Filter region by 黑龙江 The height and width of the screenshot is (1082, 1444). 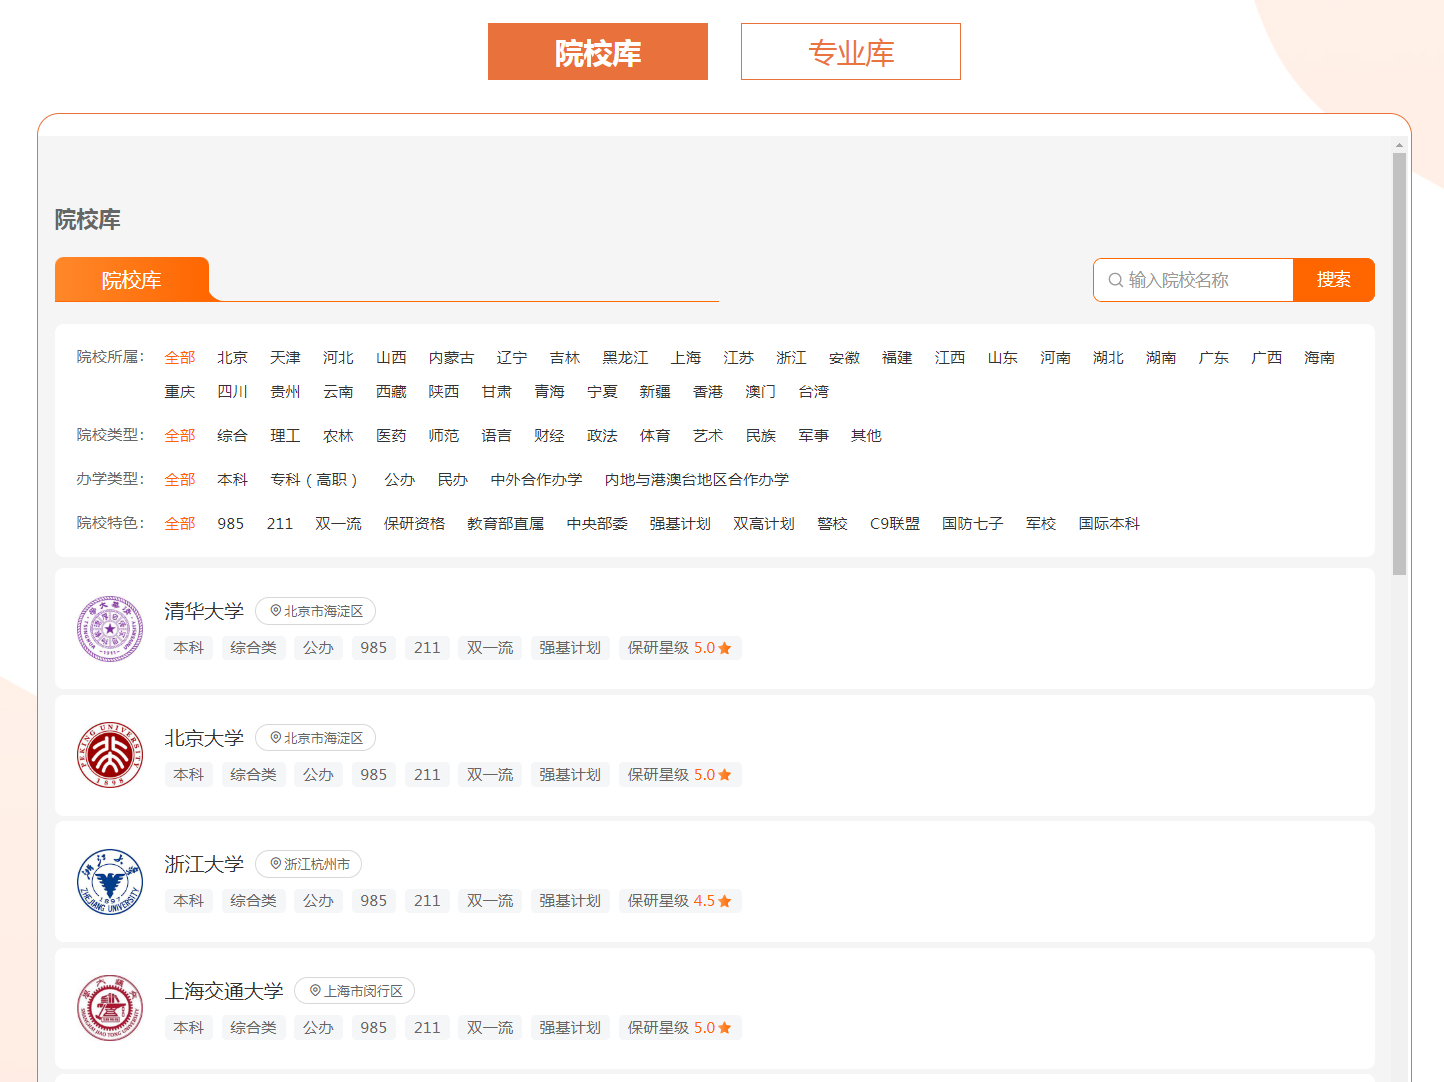coord(625,358)
